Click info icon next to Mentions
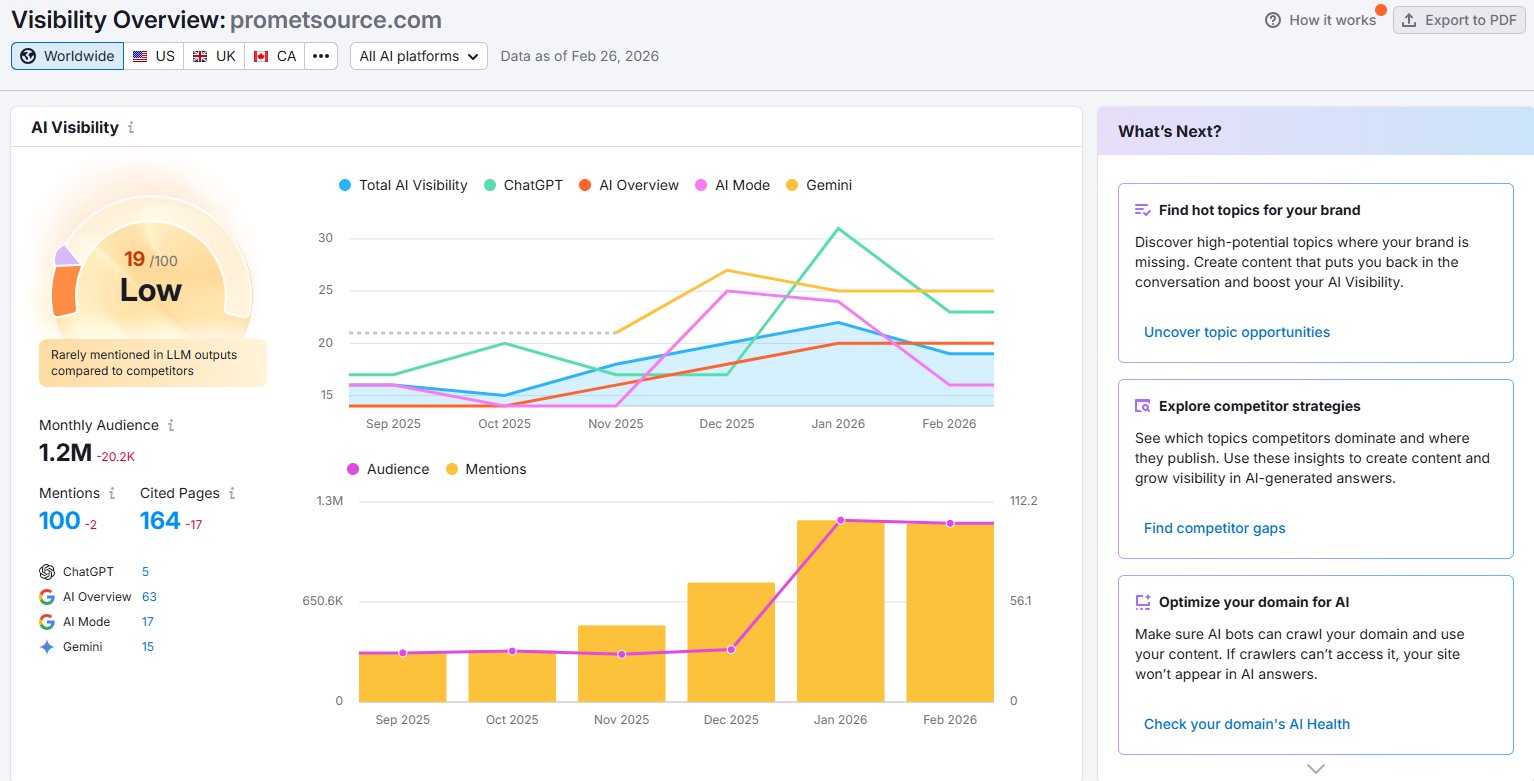 [x=112, y=493]
